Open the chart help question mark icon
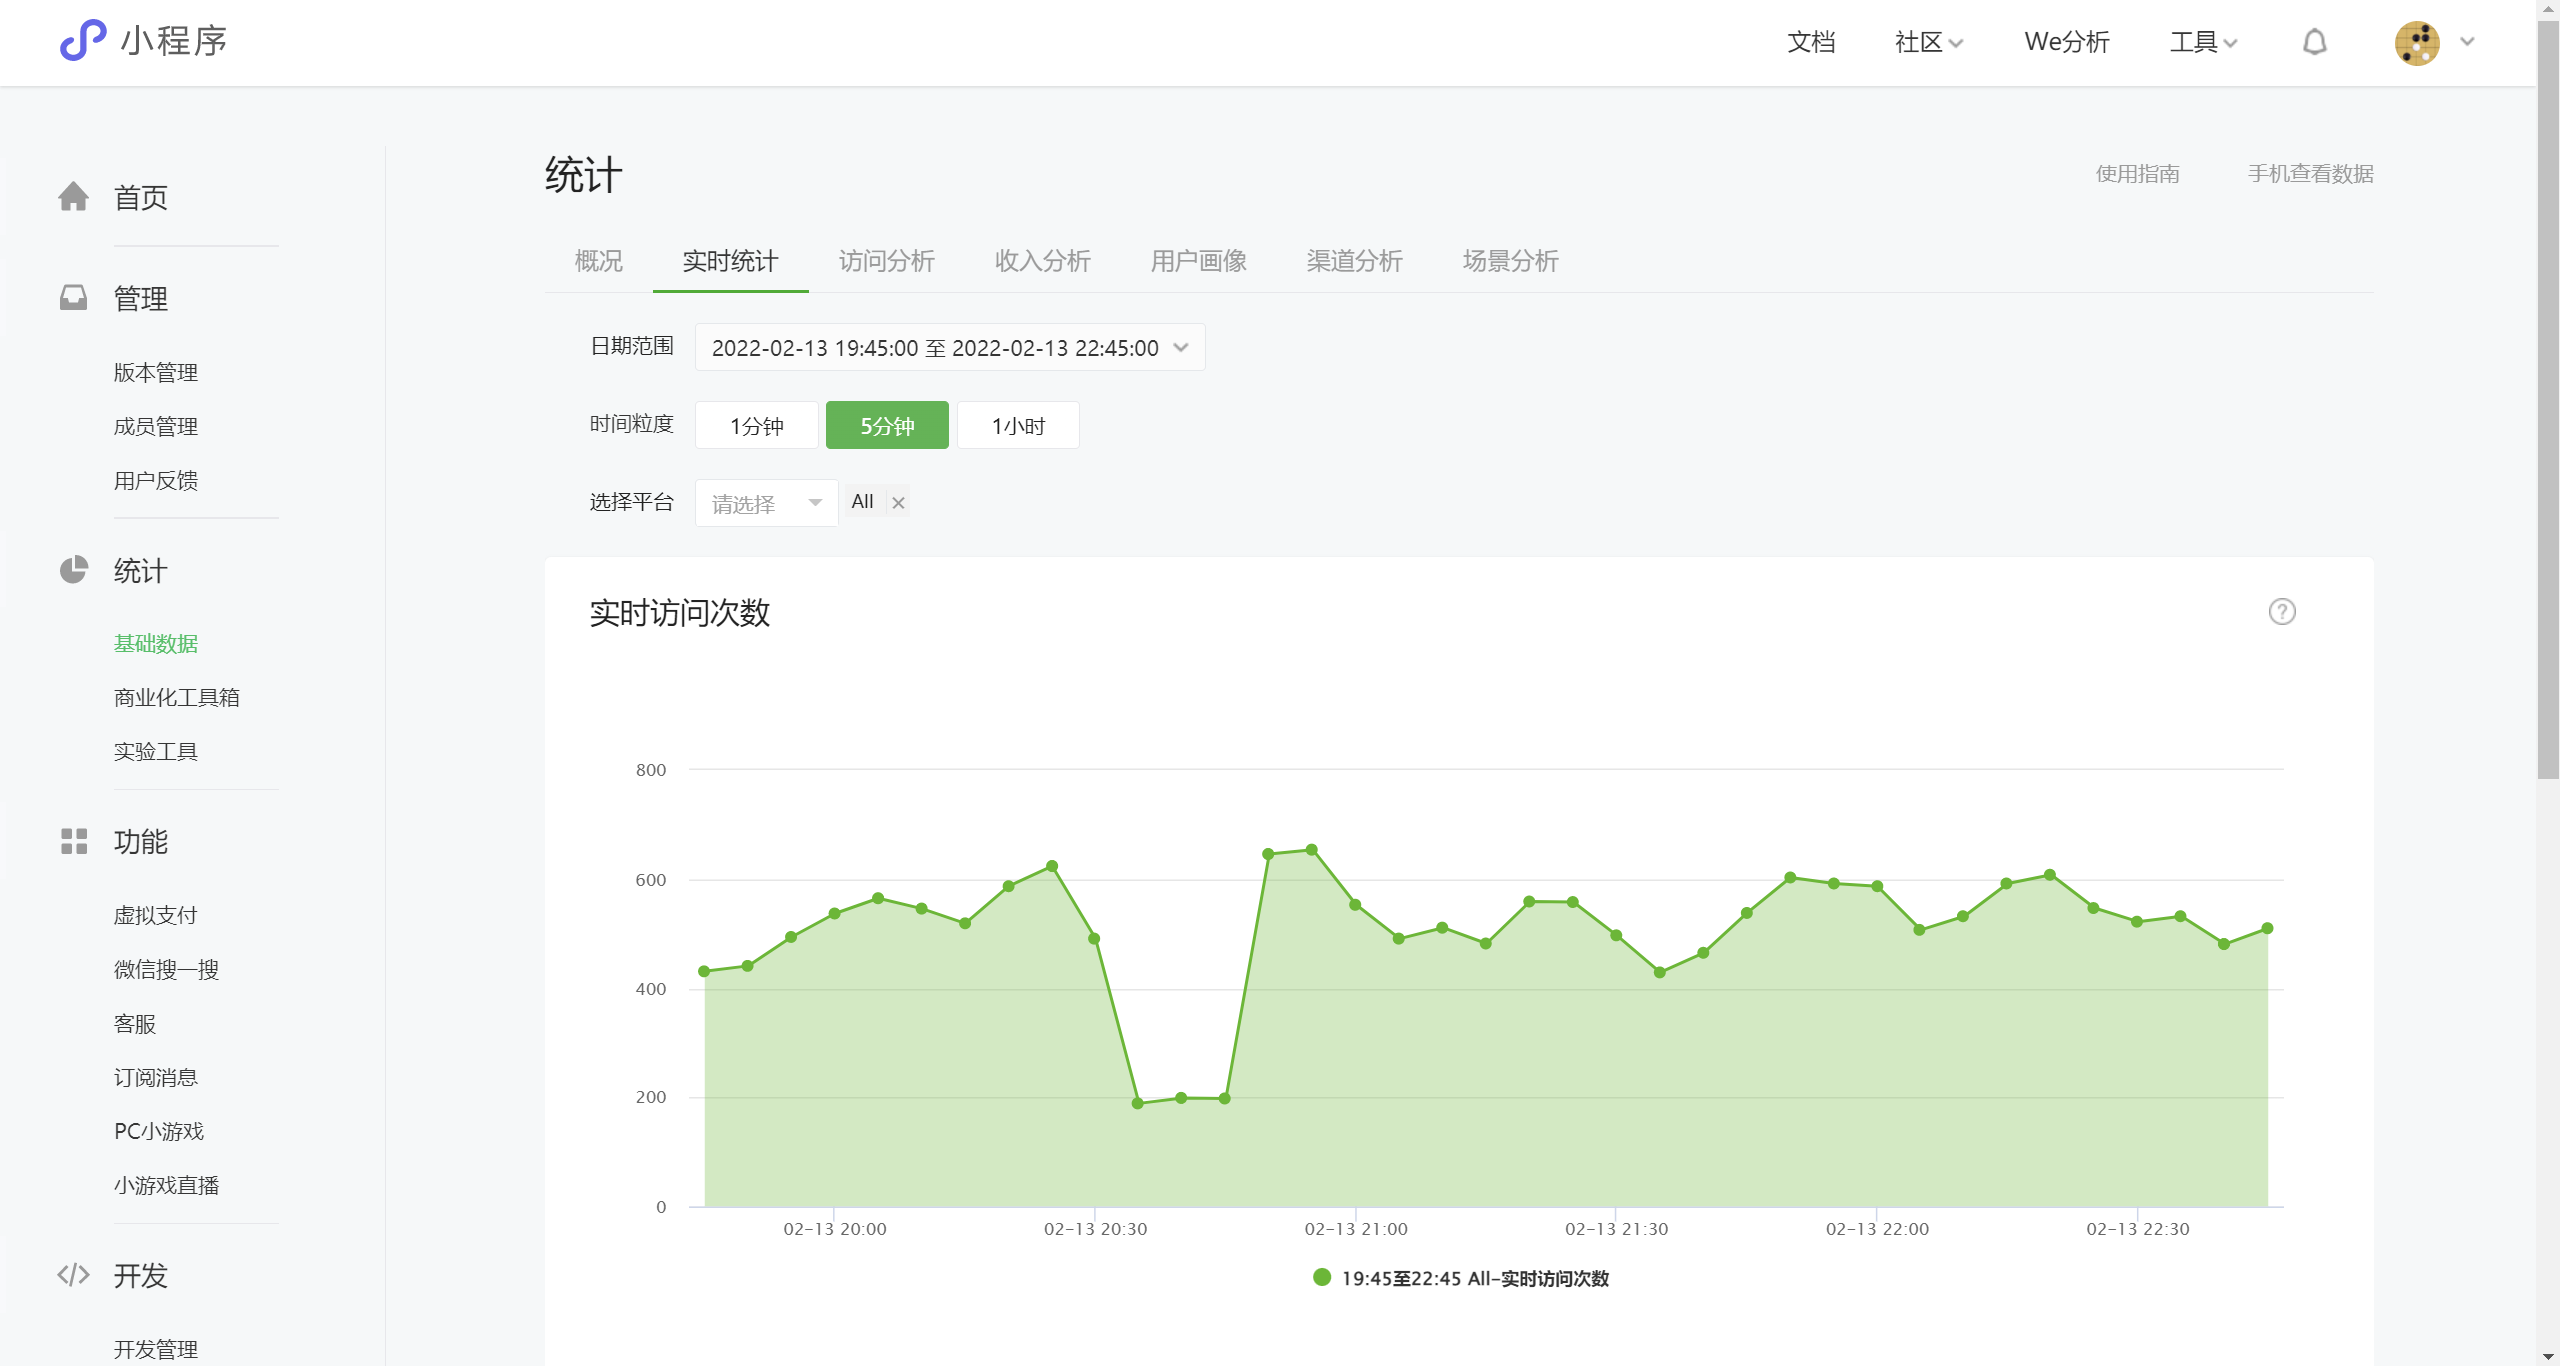The width and height of the screenshot is (2560, 1366). 2281,611
